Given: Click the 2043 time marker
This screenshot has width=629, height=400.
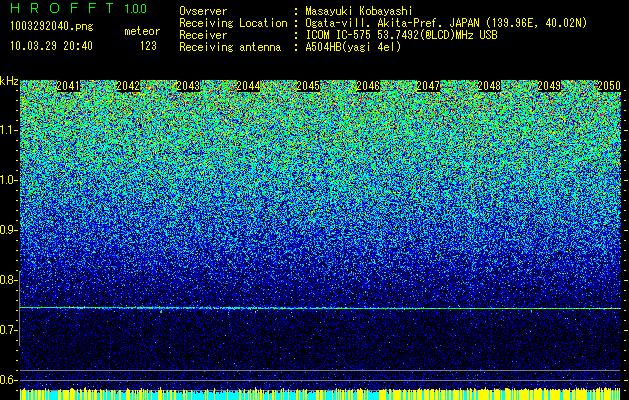Looking at the screenshot, I should 188,85.
